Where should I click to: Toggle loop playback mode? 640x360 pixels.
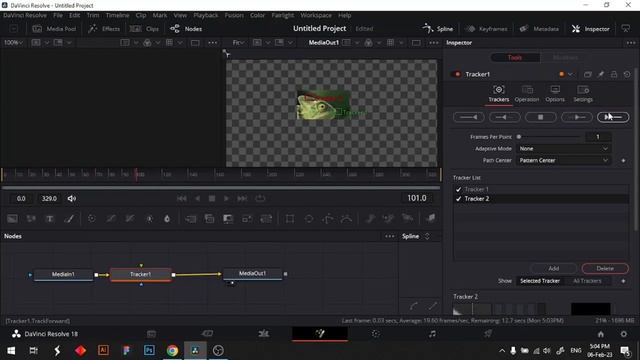coord(260,198)
